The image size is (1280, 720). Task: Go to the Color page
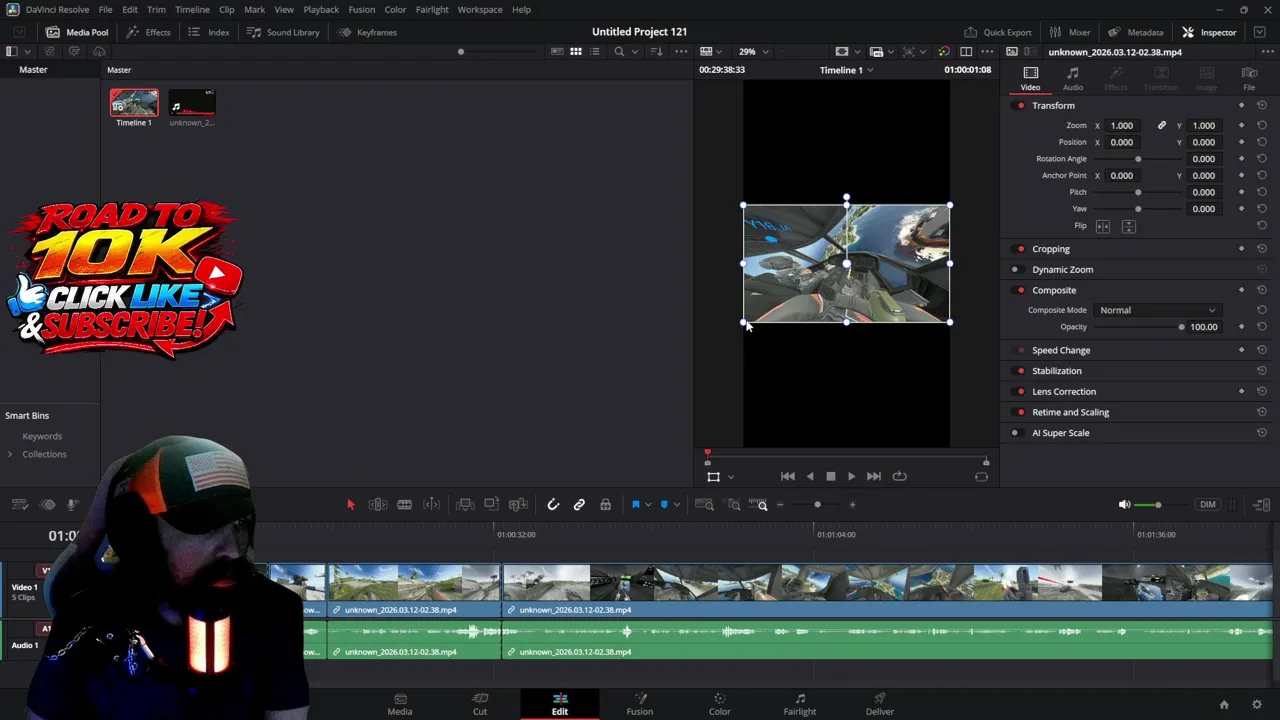[719, 704]
